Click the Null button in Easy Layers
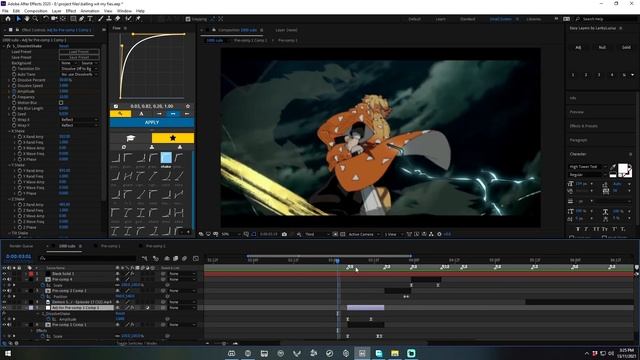 point(602,47)
